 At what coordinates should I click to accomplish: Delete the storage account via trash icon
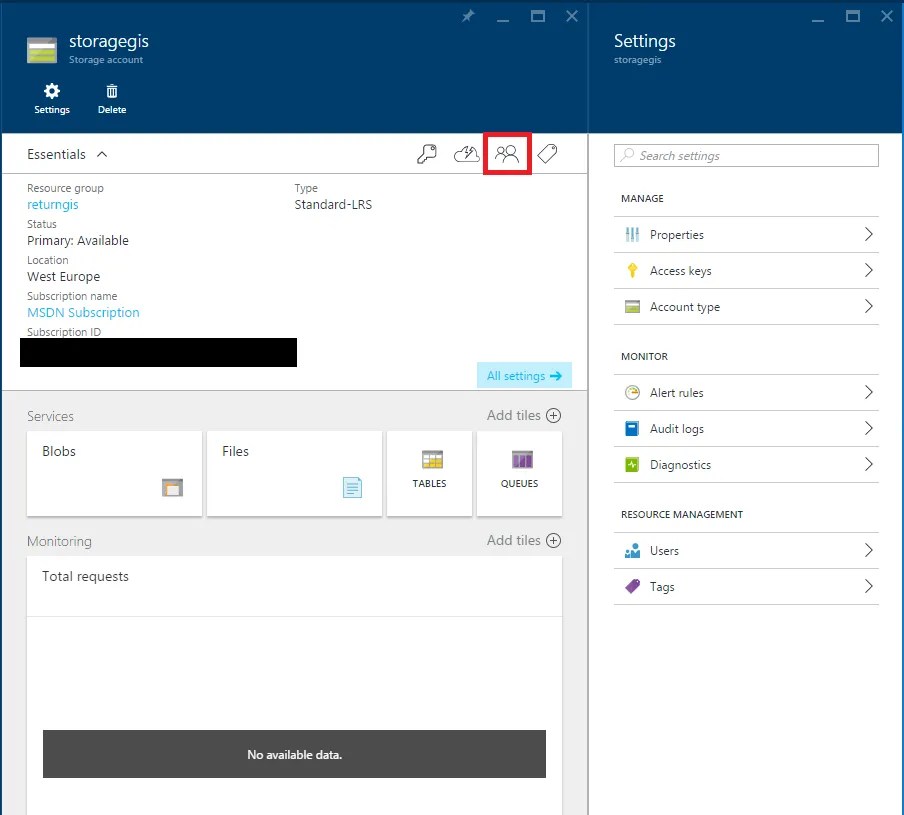click(112, 99)
